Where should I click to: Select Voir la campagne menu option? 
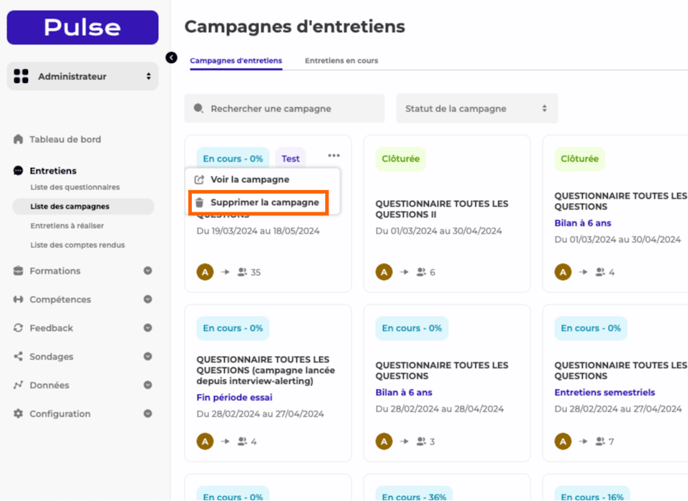pyautogui.click(x=250, y=180)
